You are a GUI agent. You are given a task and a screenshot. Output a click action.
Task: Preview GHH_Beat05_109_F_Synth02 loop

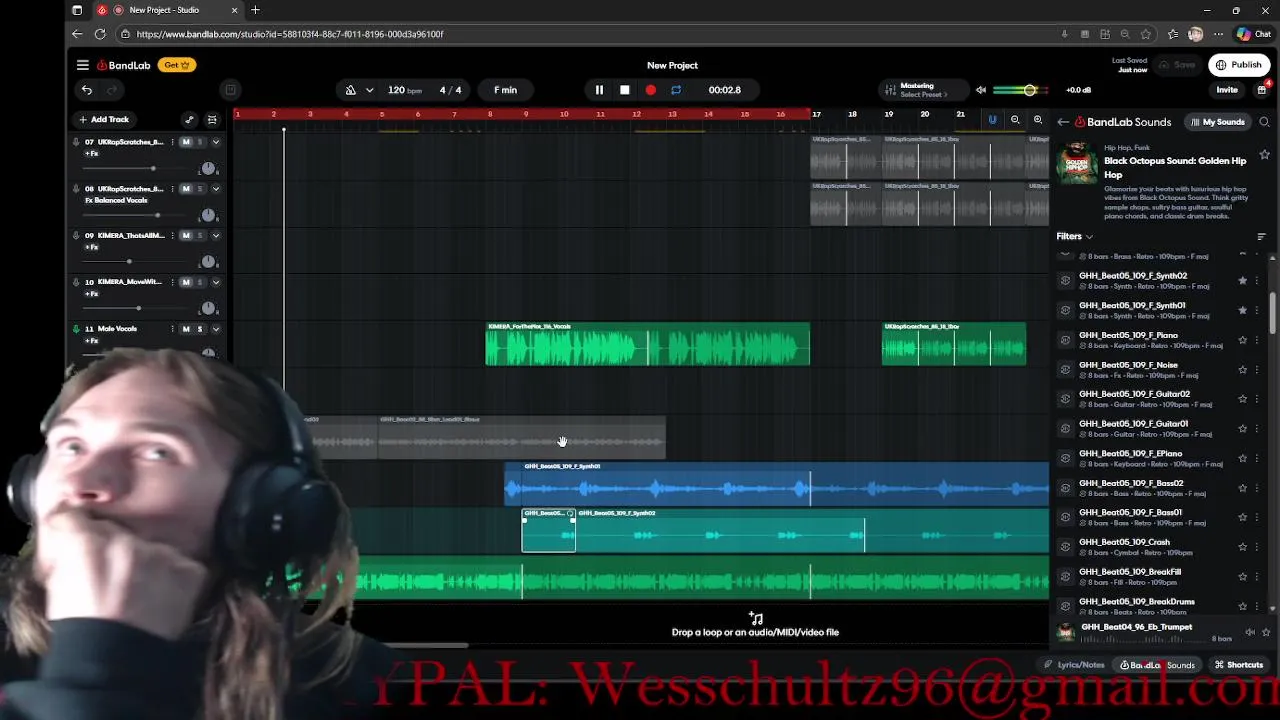(x=1066, y=281)
